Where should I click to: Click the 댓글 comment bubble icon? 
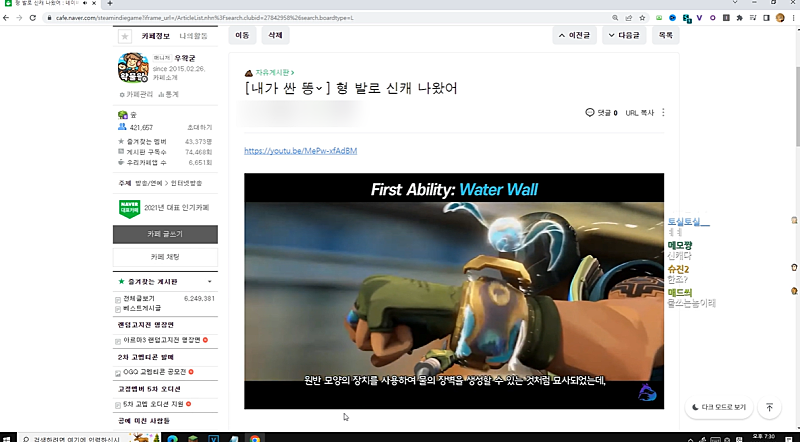point(590,112)
